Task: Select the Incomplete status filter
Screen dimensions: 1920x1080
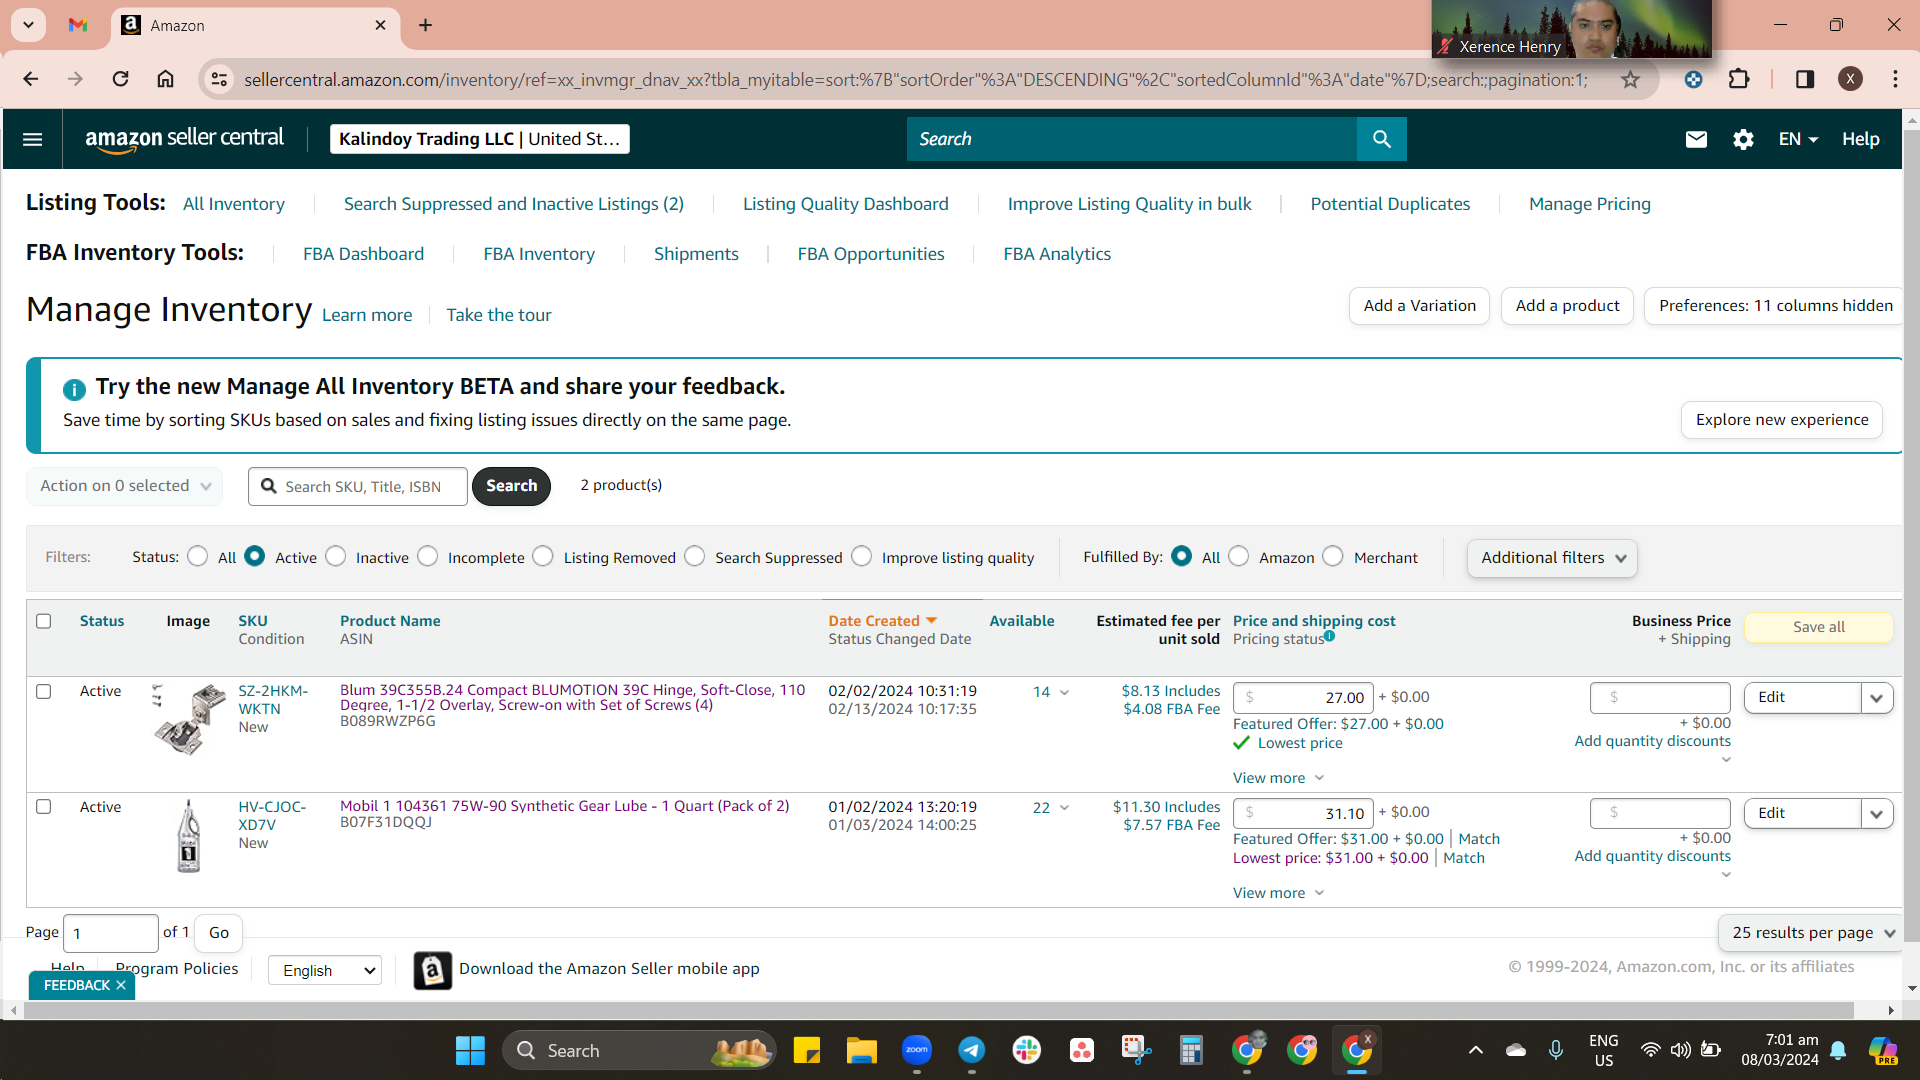Action: point(428,556)
